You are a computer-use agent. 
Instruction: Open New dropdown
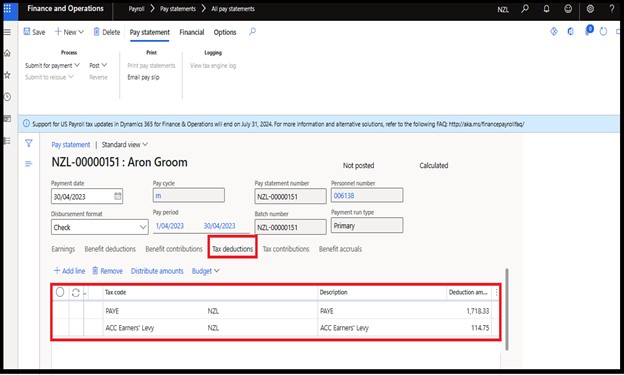69,32
